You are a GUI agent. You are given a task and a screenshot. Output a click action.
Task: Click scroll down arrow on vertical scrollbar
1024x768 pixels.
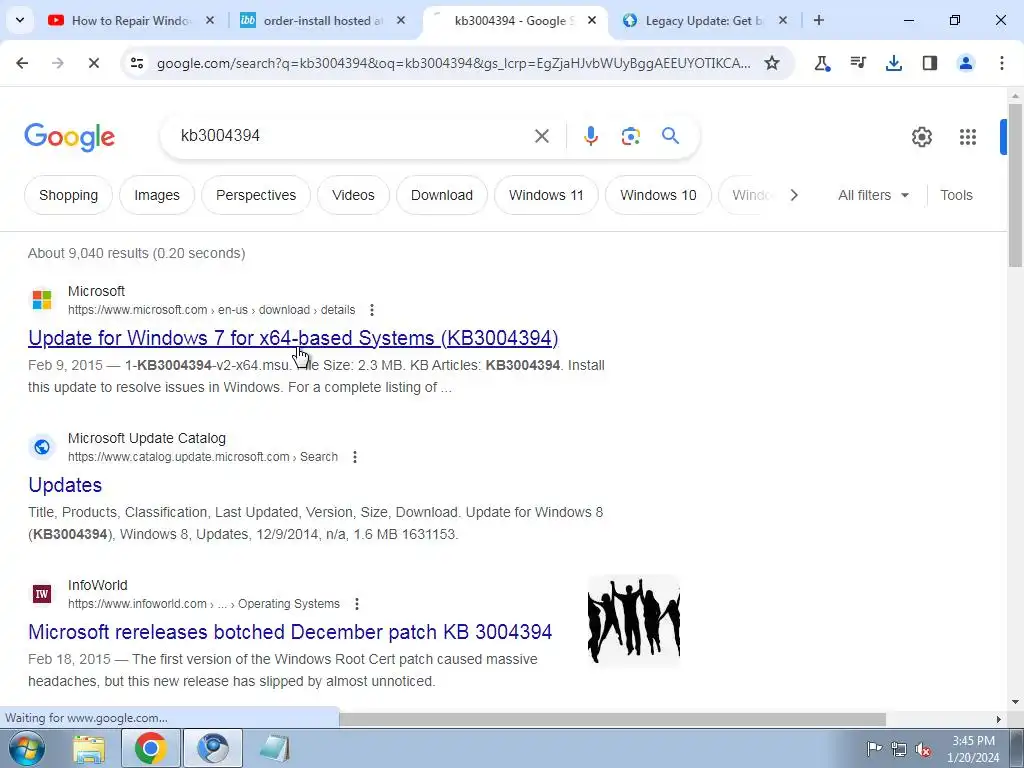[x=1016, y=703]
